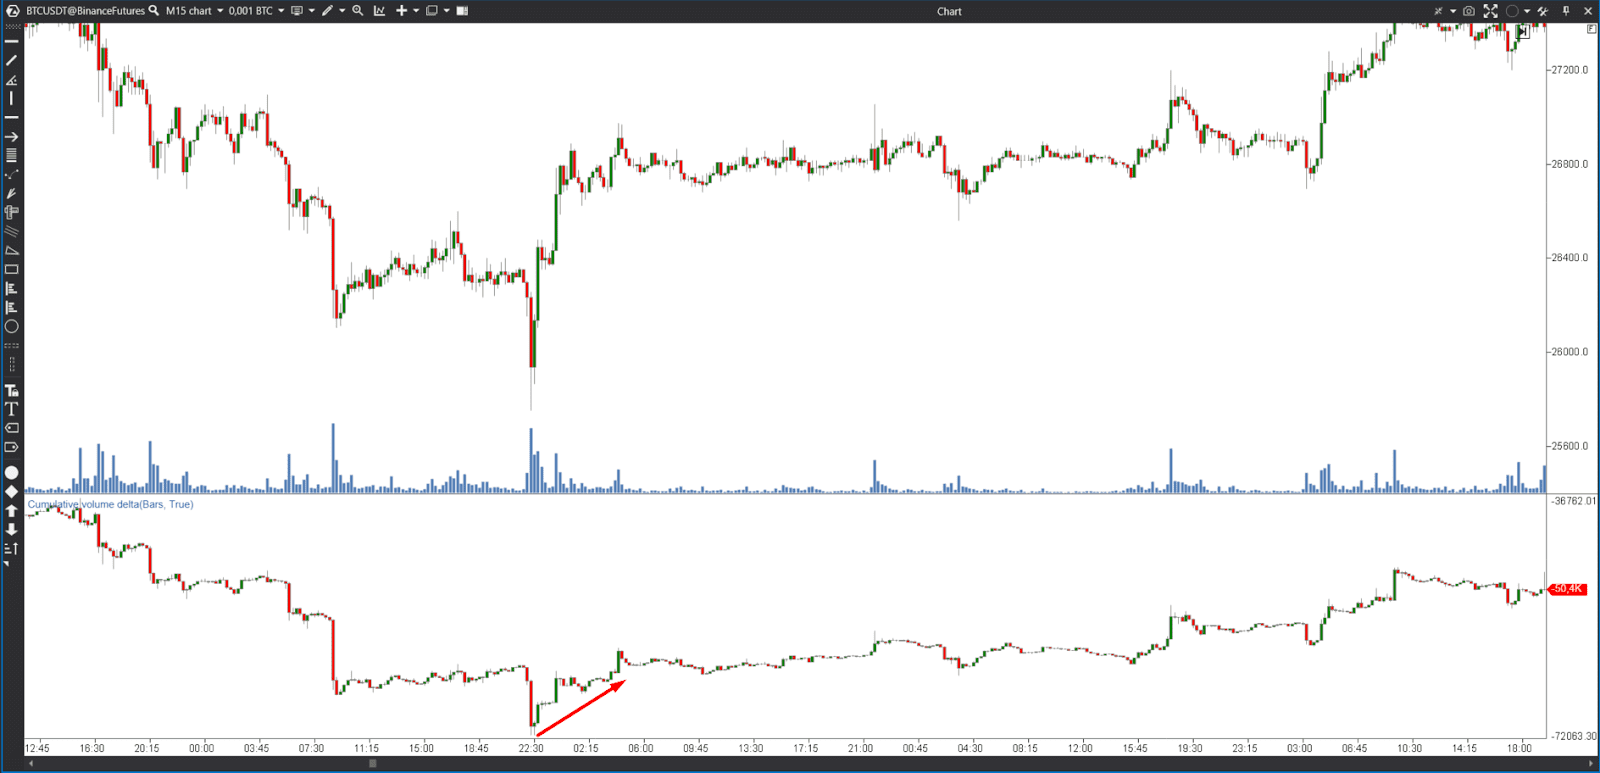Click the right scroll arrow at bottom
Screen dimensions: 1600x773
pos(1590,764)
